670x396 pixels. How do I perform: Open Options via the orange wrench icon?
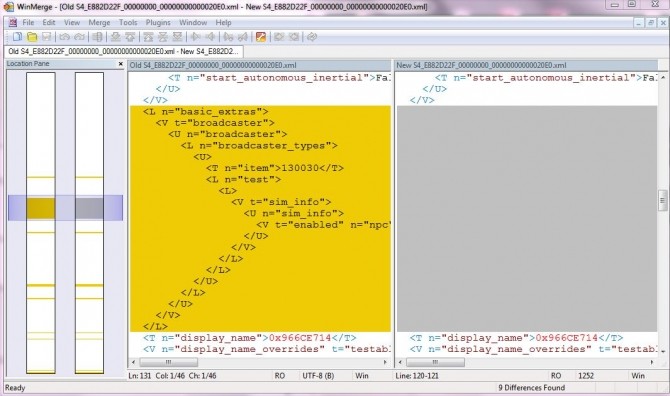[x=261, y=37]
